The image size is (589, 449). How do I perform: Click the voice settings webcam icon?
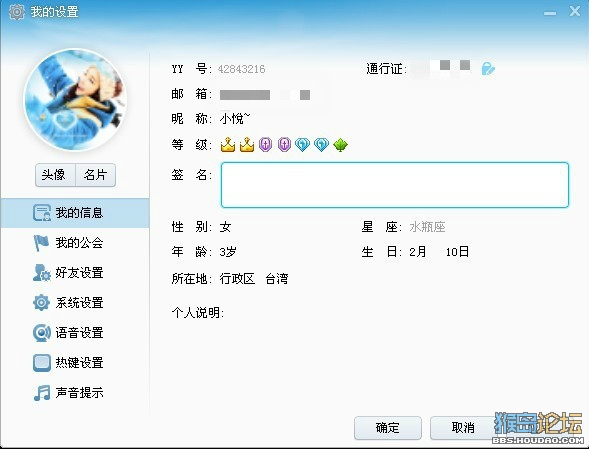[41, 333]
